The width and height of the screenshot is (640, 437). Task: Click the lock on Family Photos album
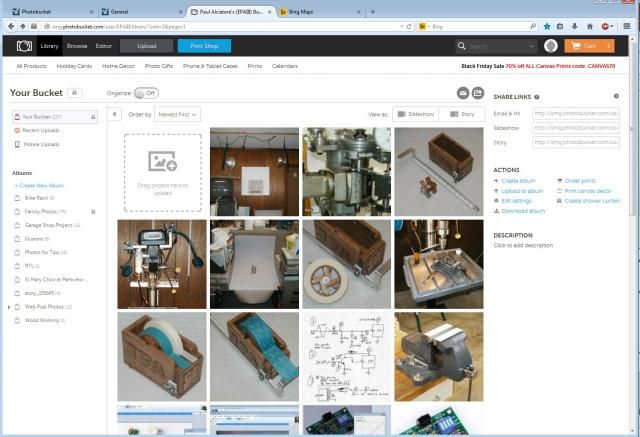click(93, 212)
